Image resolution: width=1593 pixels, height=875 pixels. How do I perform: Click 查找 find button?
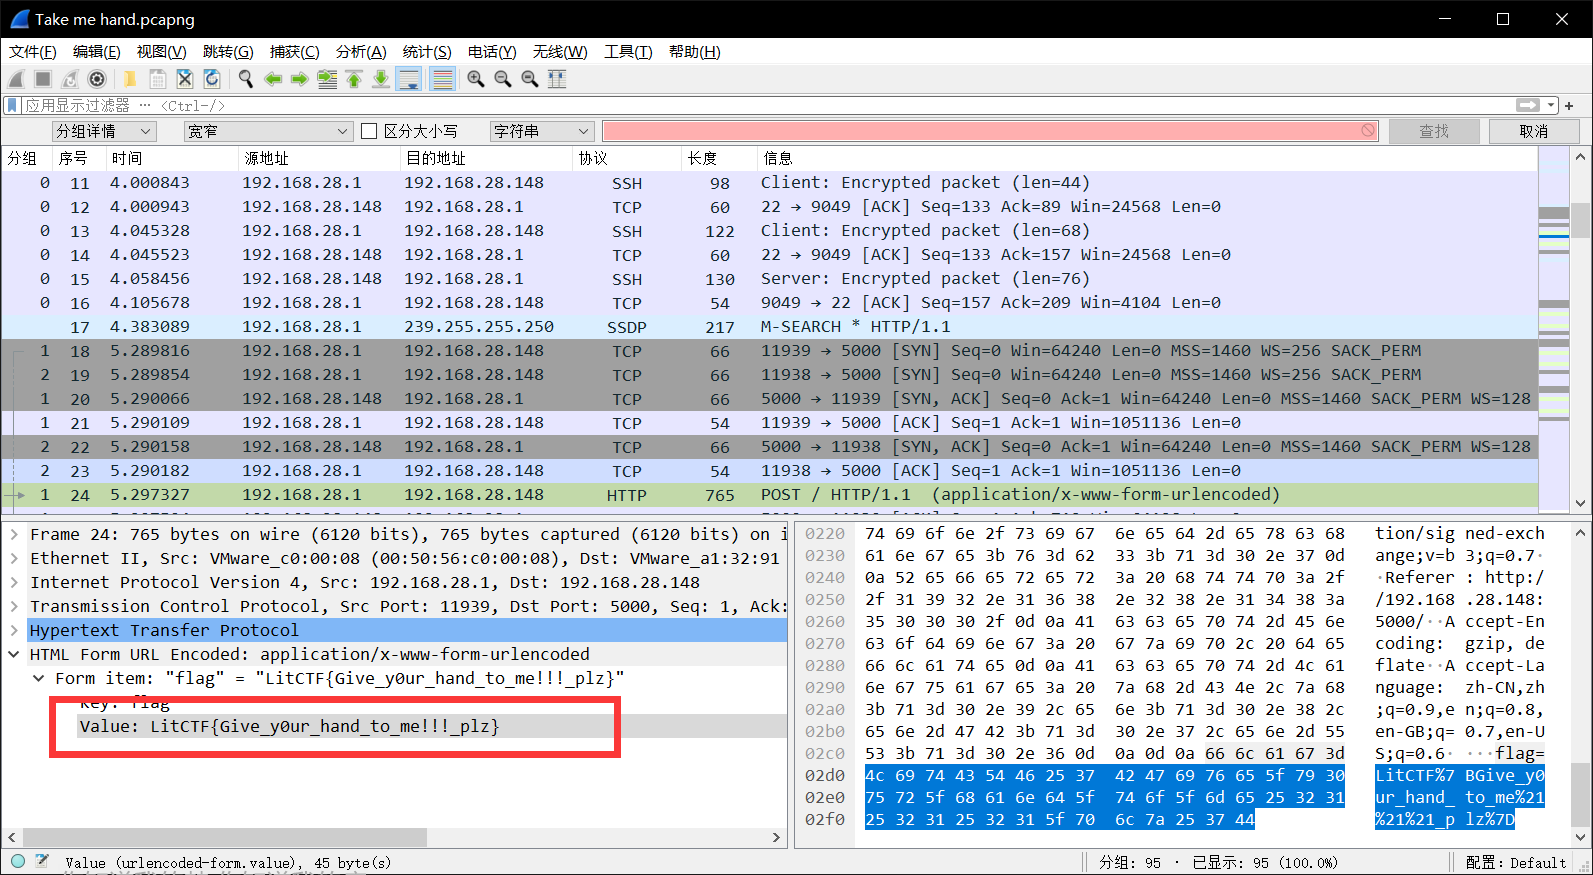(1434, 131)
